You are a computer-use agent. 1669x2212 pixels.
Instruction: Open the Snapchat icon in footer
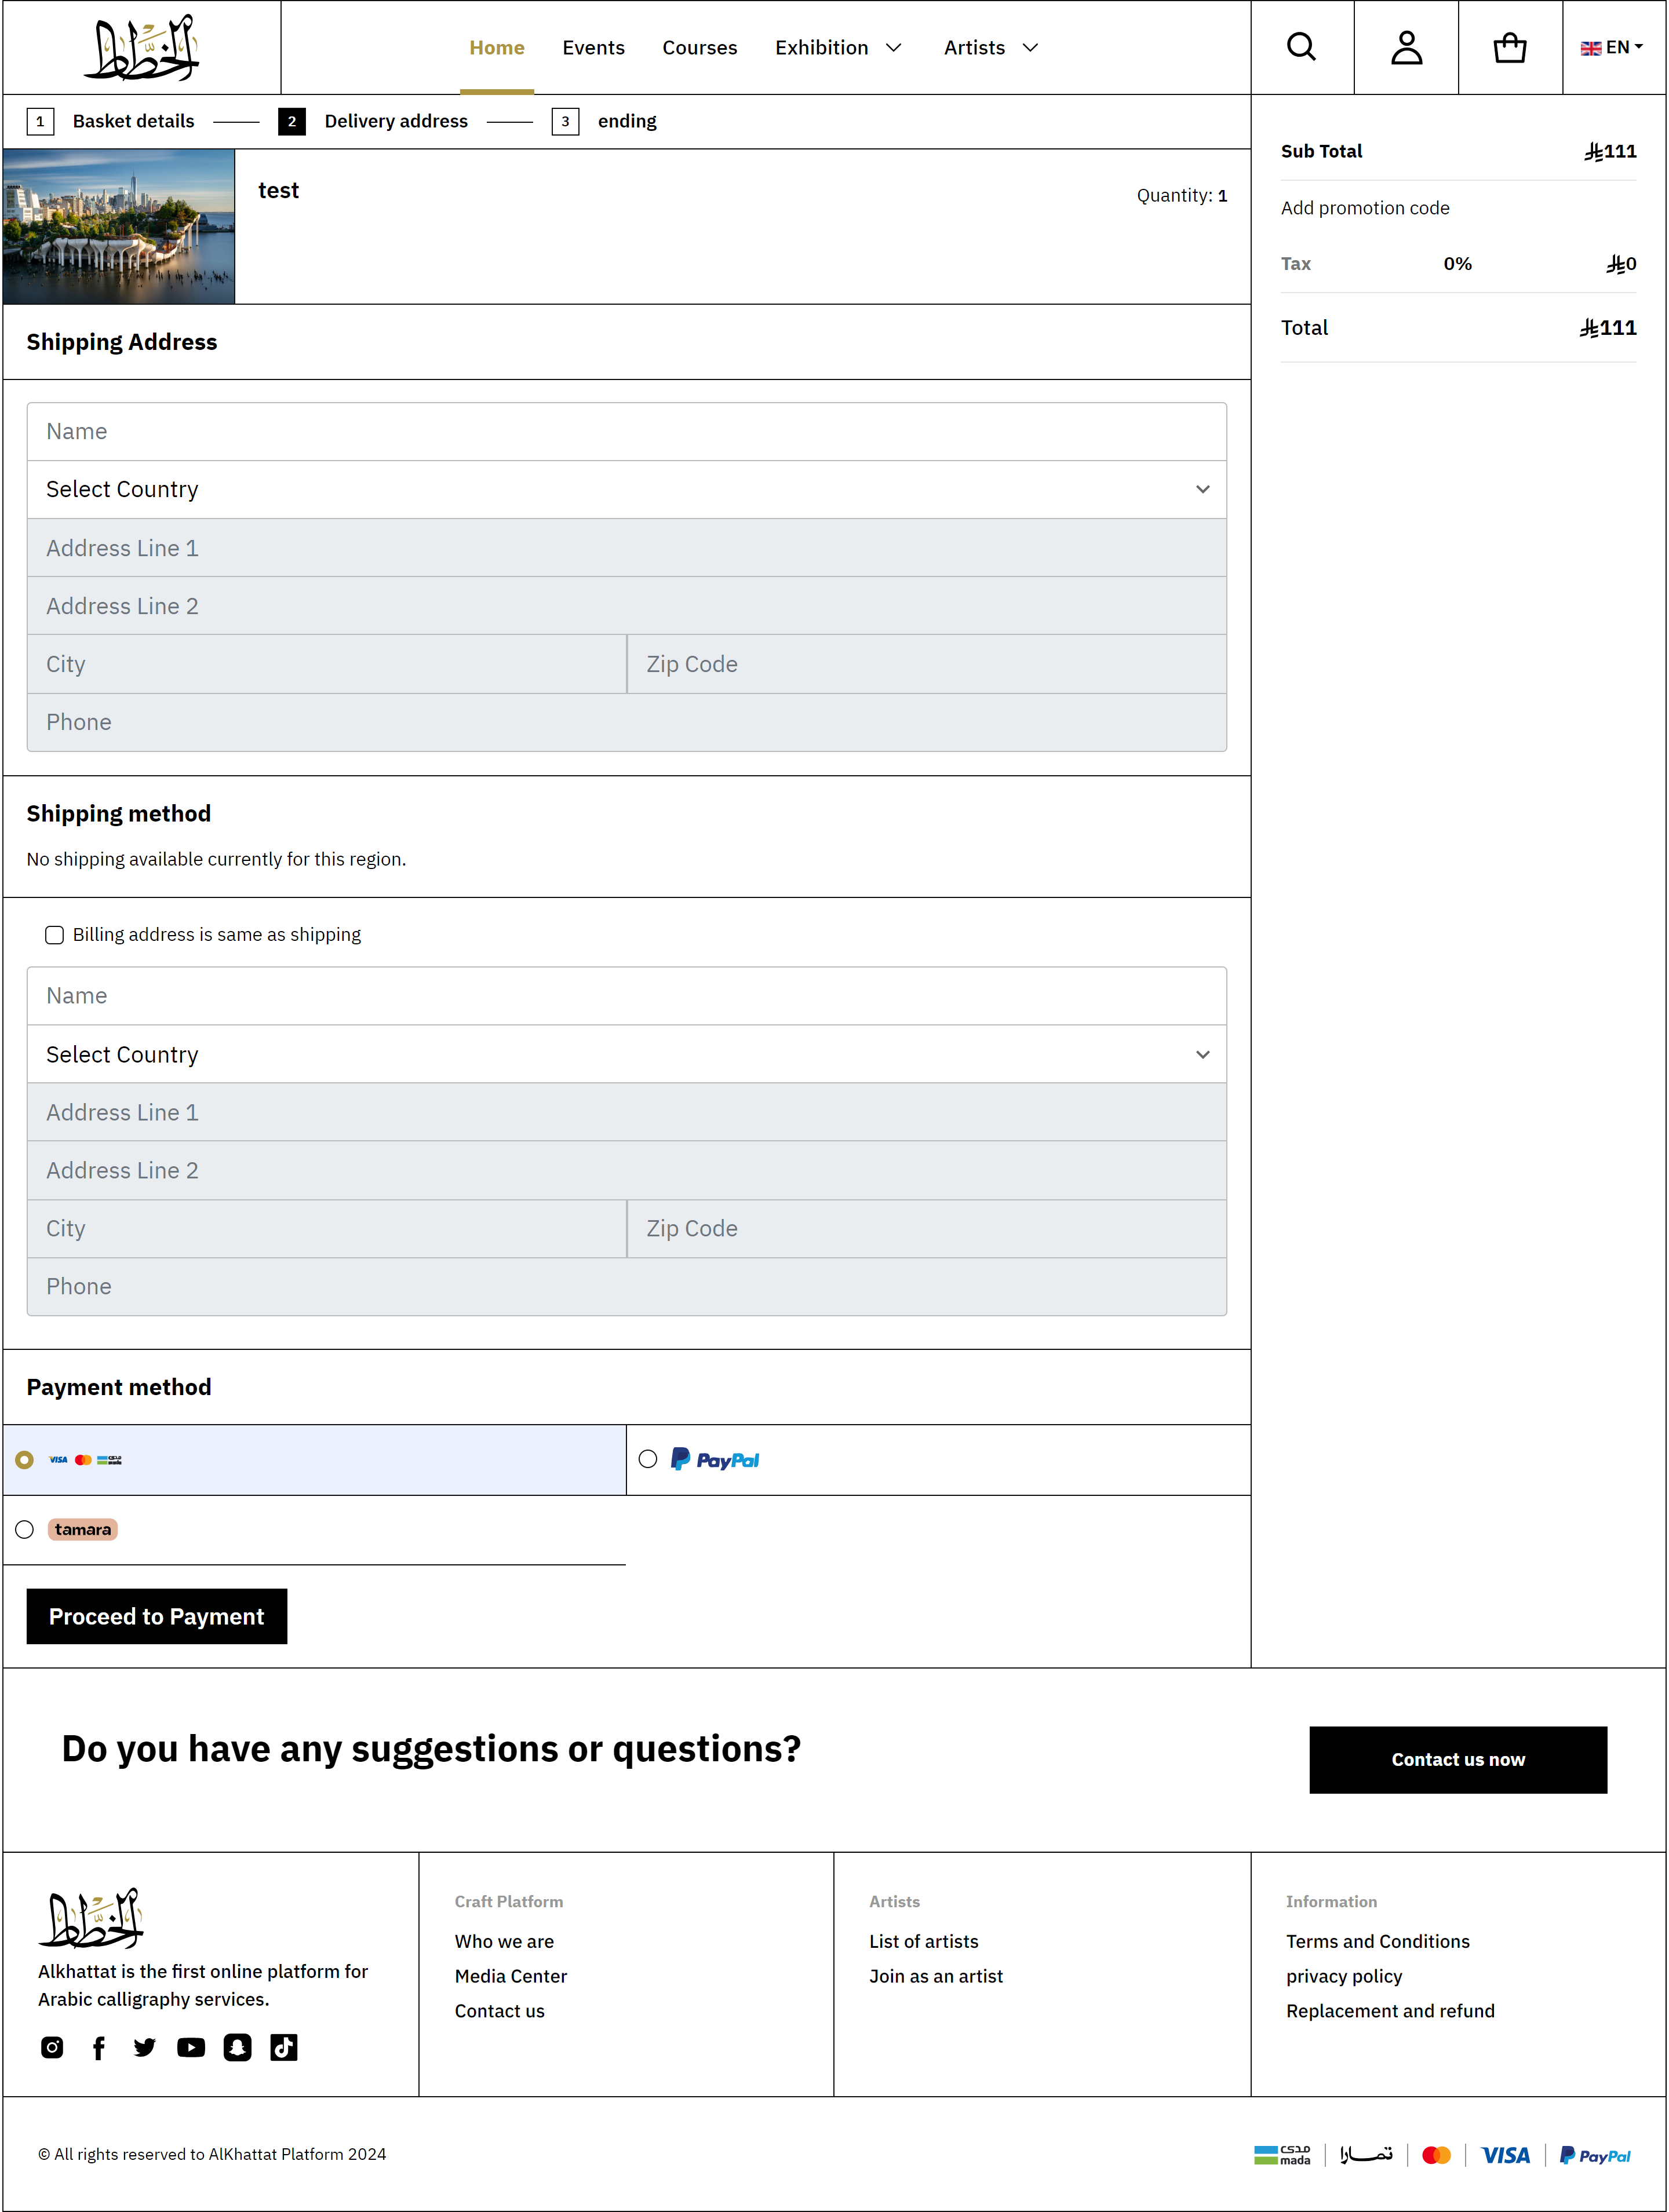tap(237, 2047)
